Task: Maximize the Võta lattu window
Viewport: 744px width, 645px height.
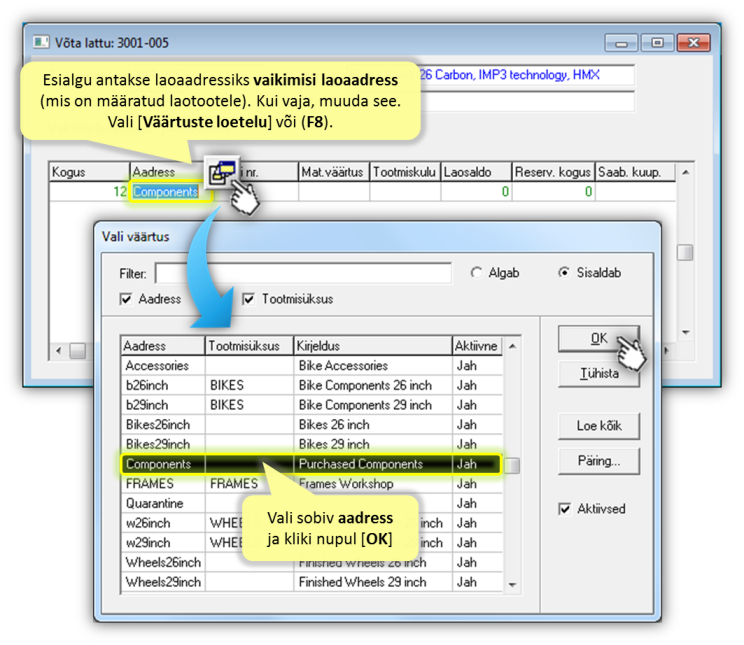Action: click(x=657, y=43)
